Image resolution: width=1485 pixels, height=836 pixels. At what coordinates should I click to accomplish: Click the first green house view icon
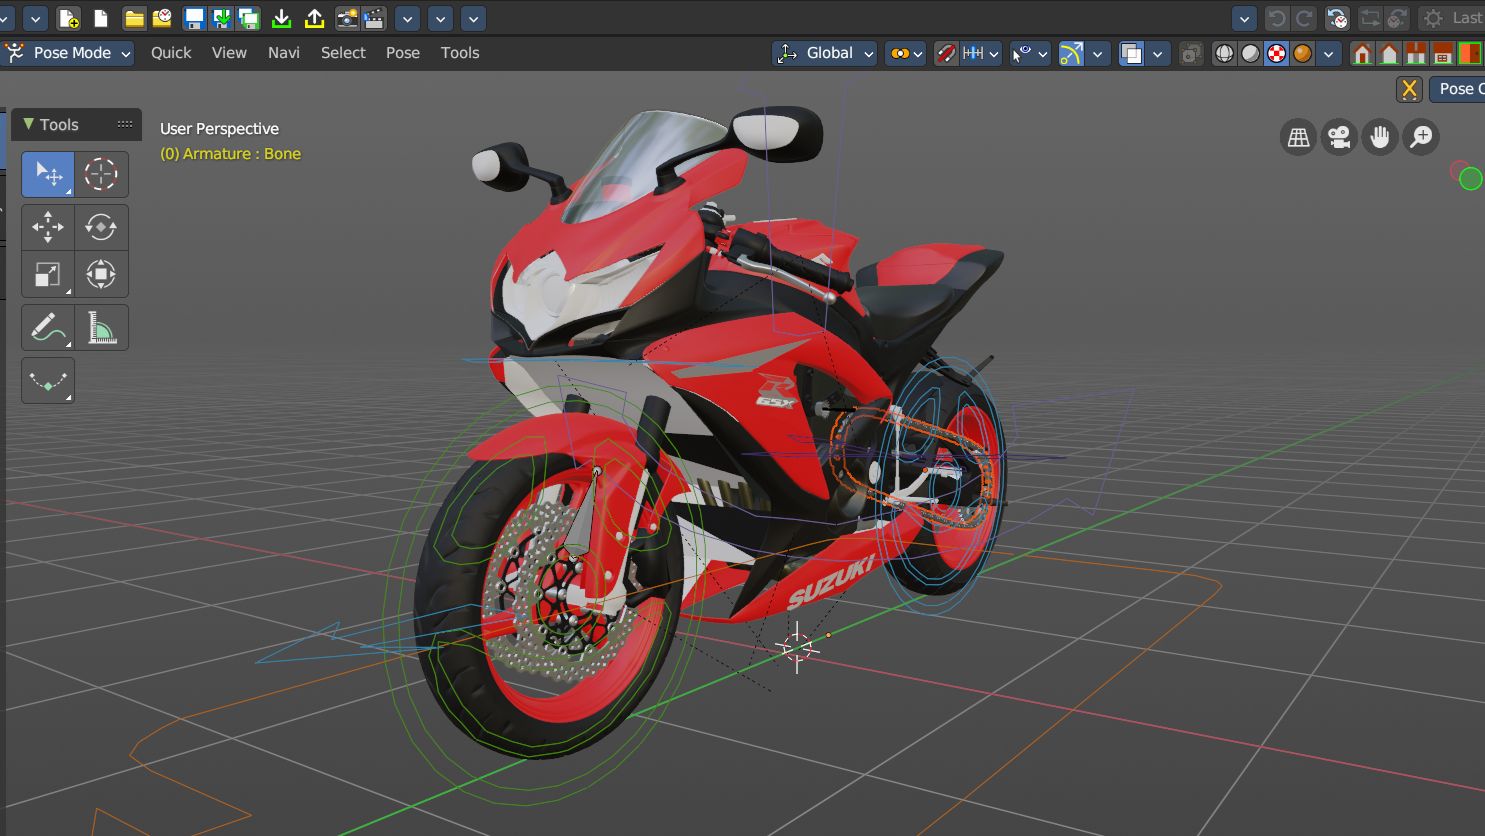[1362, 53]
